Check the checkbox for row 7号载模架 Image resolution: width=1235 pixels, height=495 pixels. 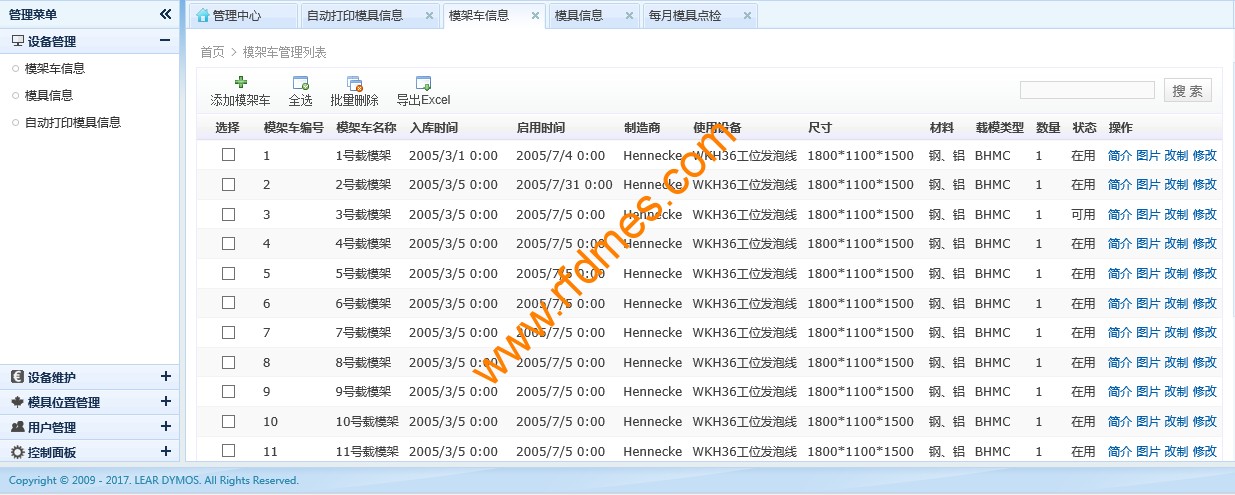[x=228, y=332]
